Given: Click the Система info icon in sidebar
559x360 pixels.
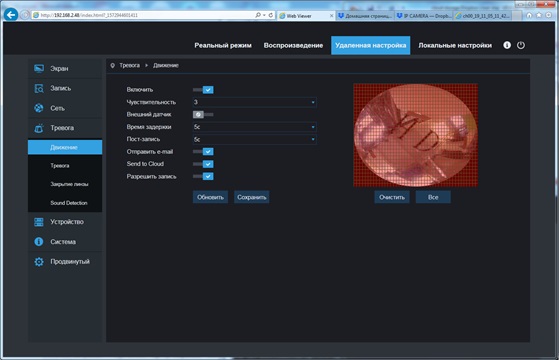Looking at the screenshot, I should [39, 242].
